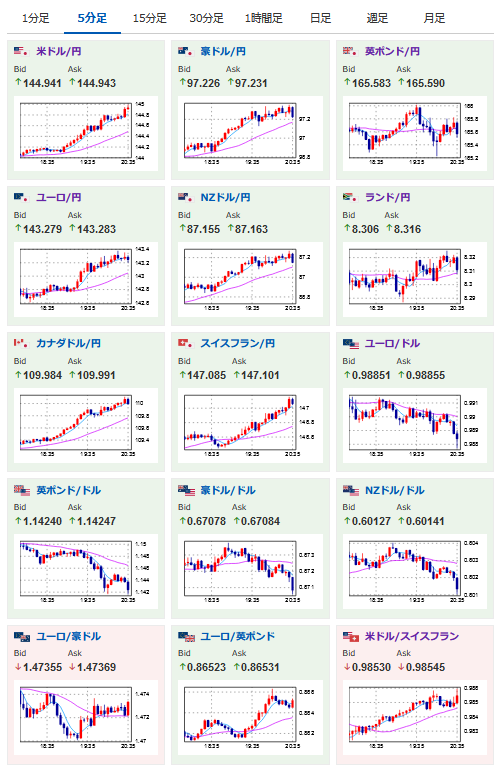The height and width of the screenshot is (768, 499).
Task: Switch to the 1分足 tab
Action: click(36, 19)
